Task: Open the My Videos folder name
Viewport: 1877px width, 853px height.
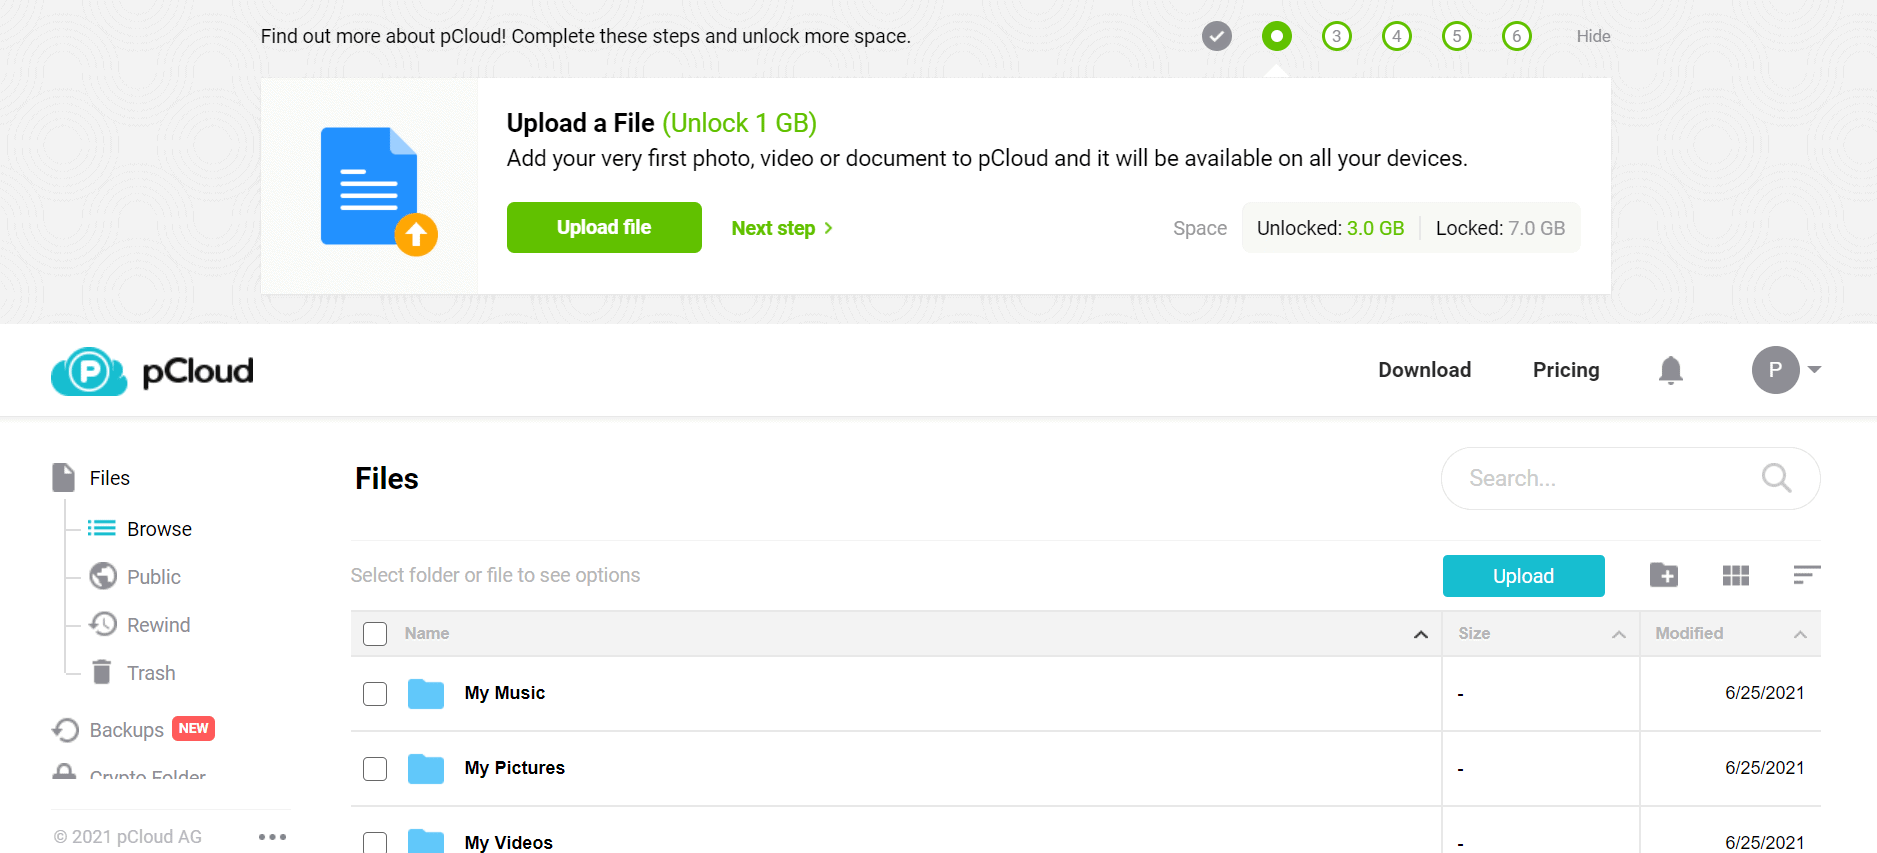Action: click(508, 842)
